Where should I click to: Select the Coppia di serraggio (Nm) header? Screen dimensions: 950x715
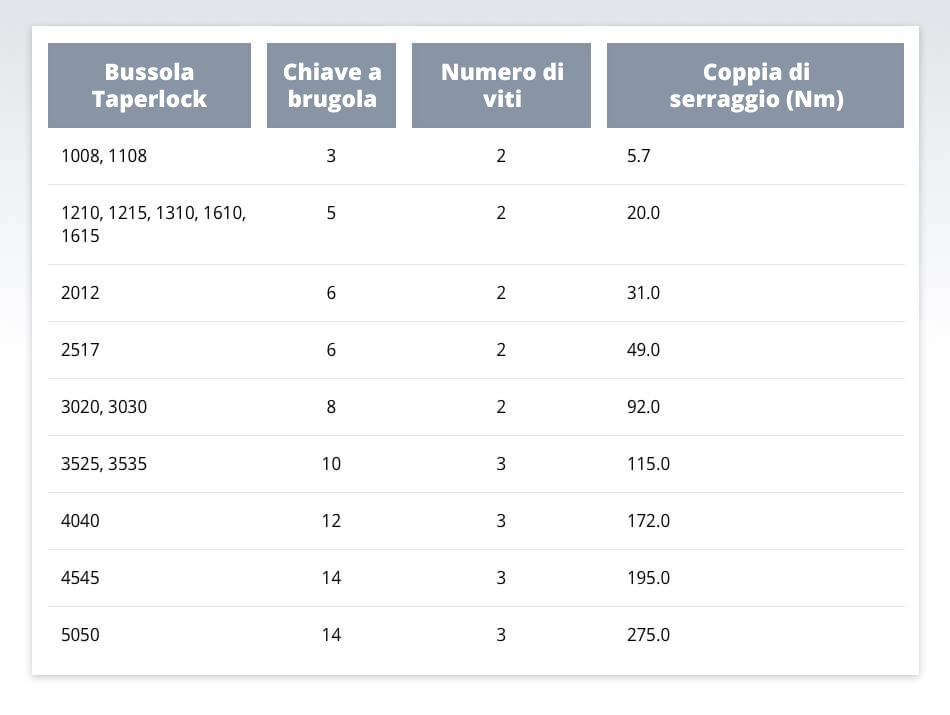click(x=755, y=85)
